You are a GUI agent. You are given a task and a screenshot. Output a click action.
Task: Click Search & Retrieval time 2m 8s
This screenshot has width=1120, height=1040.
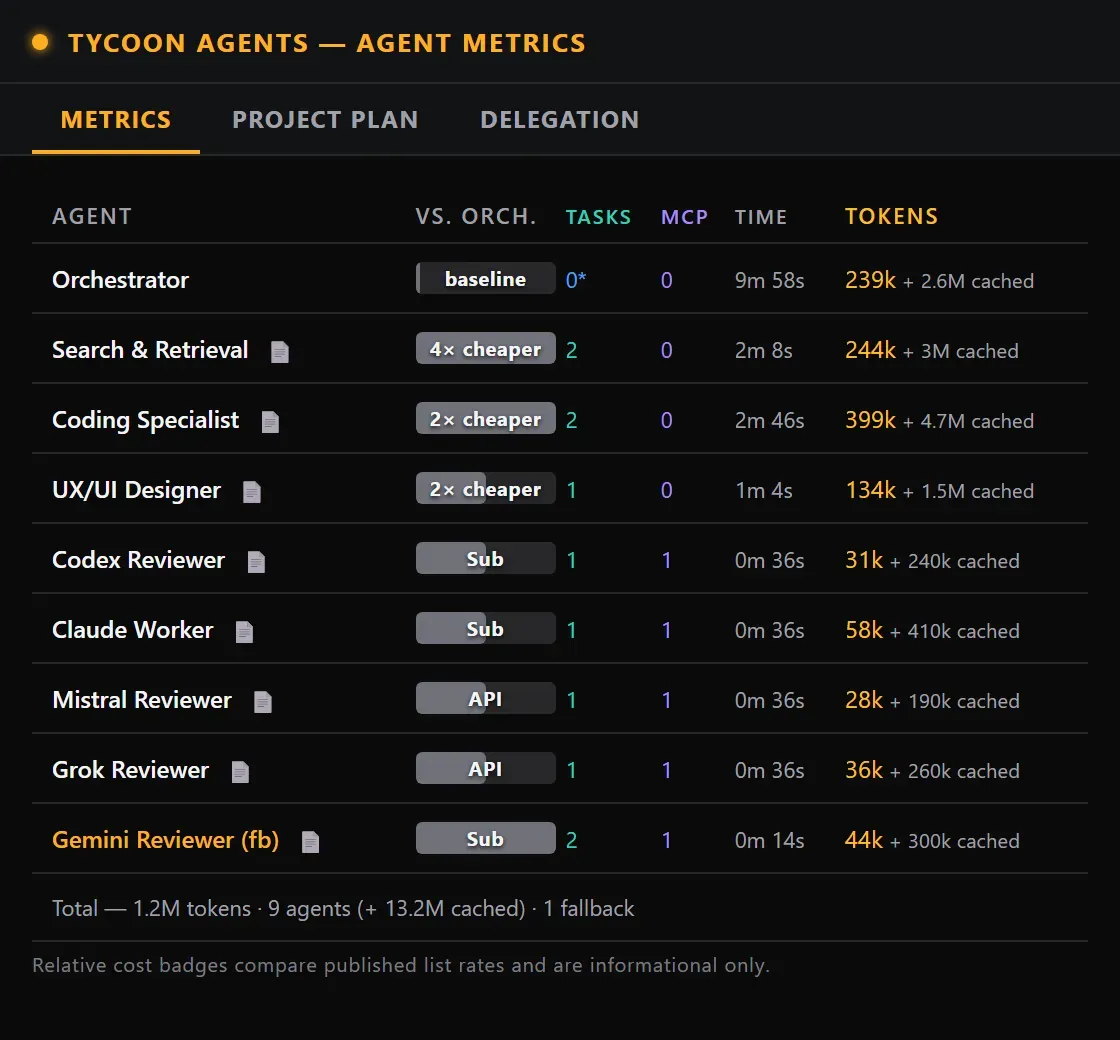click(x=764, y=350)
